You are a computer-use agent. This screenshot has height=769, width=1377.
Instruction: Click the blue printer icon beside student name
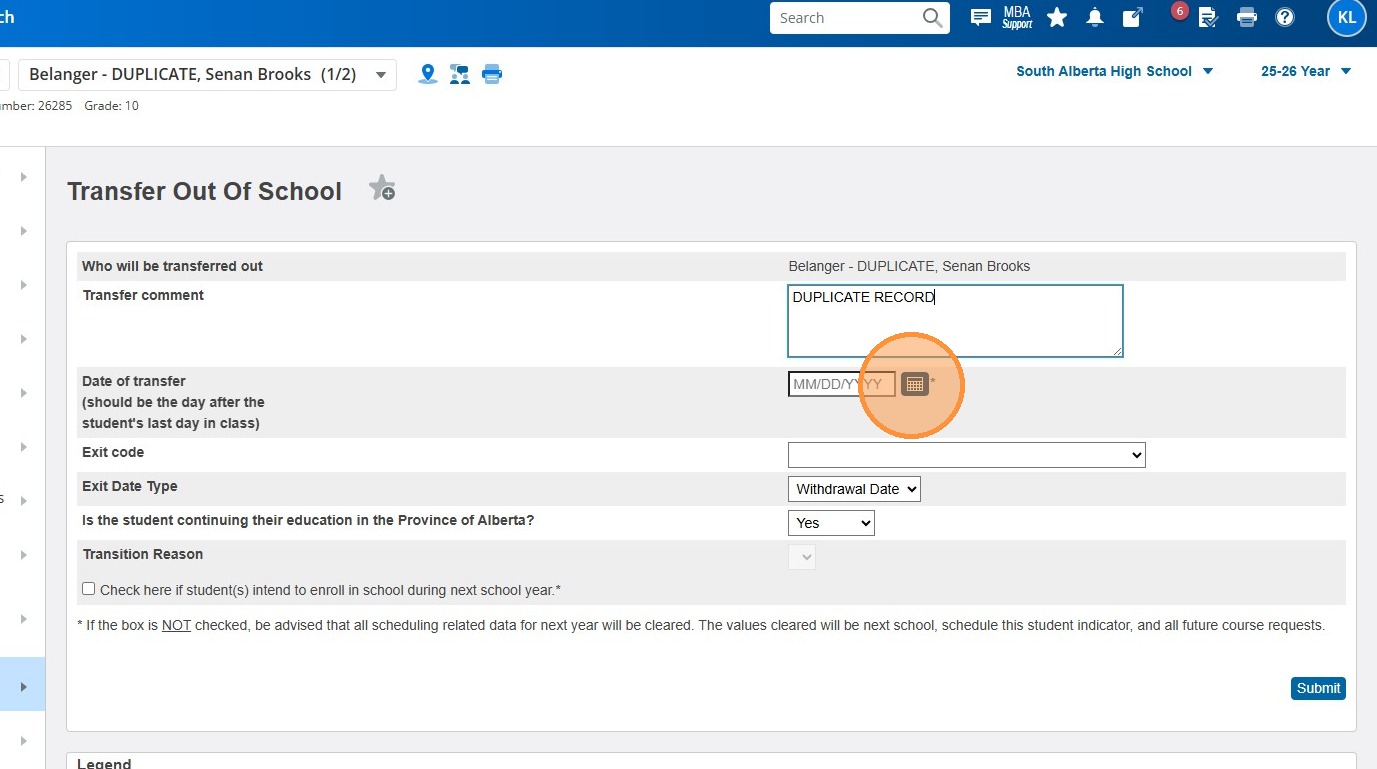[492, 74]
